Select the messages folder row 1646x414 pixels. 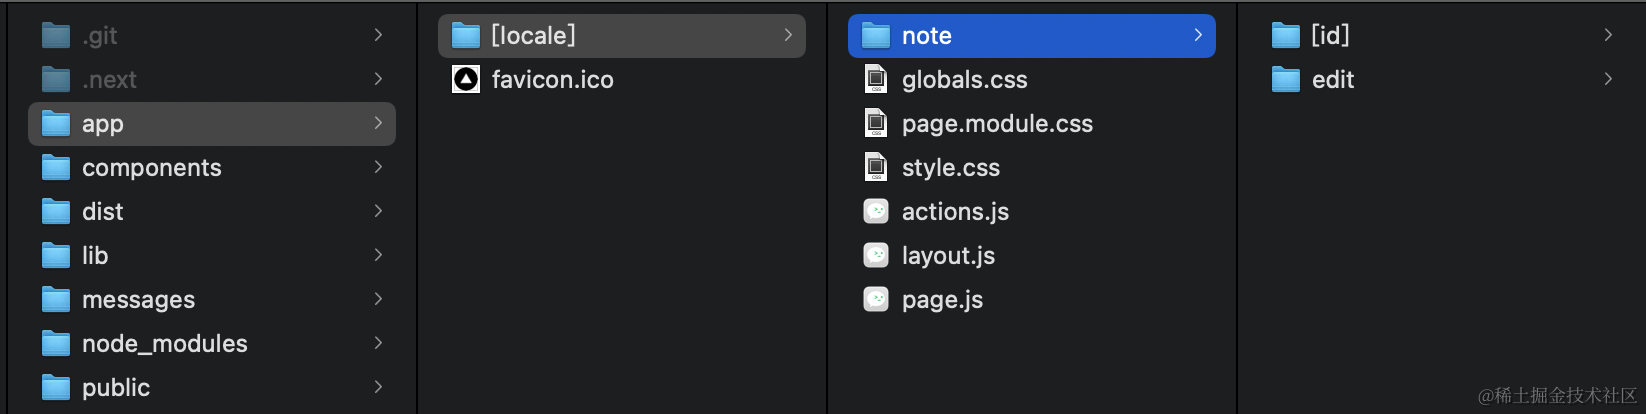pyautogui.click(x=138, y=300)
